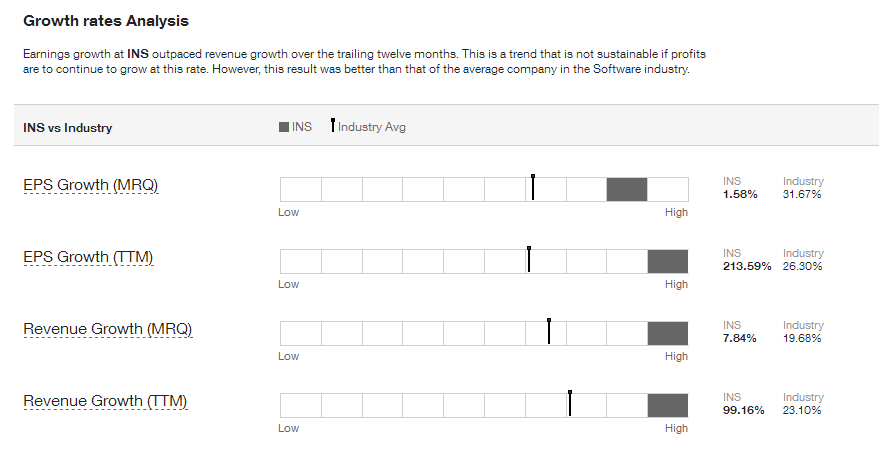This screenshot has height=462, width=879.
Task: Open the EPS Growth (TTM) definition link
Action: pos(88,257)
